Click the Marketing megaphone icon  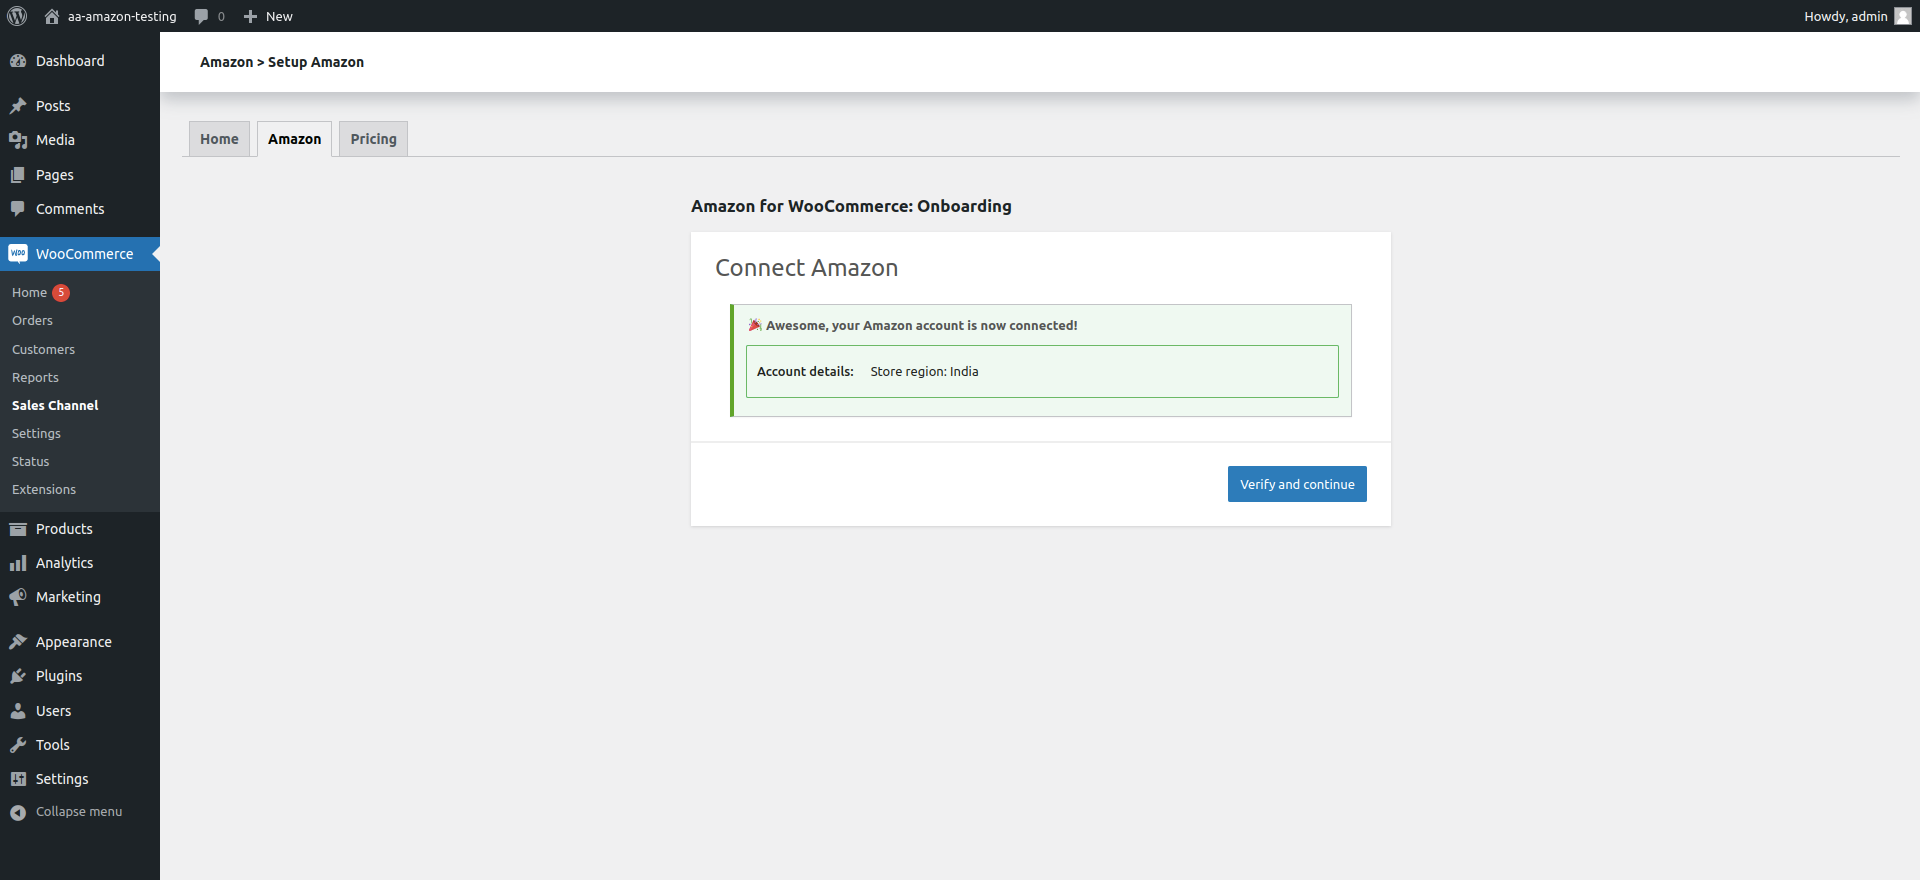coord(18,597)
